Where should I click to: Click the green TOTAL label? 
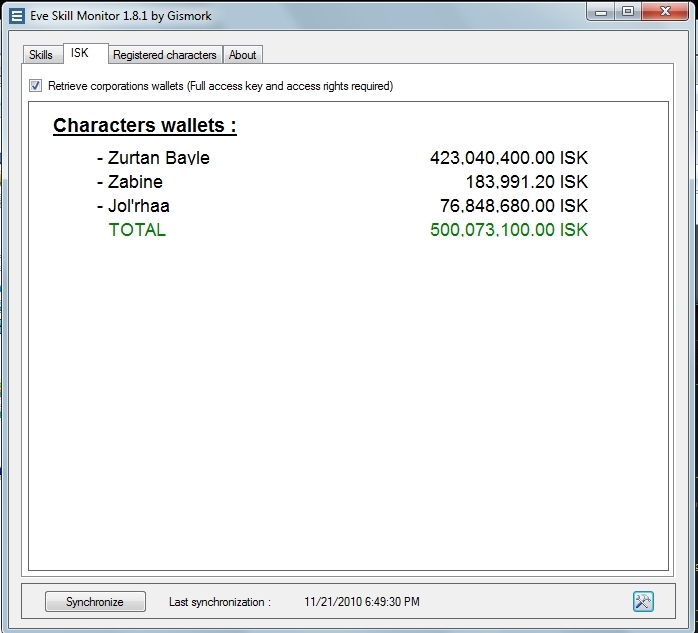click(x=137, y=230)
